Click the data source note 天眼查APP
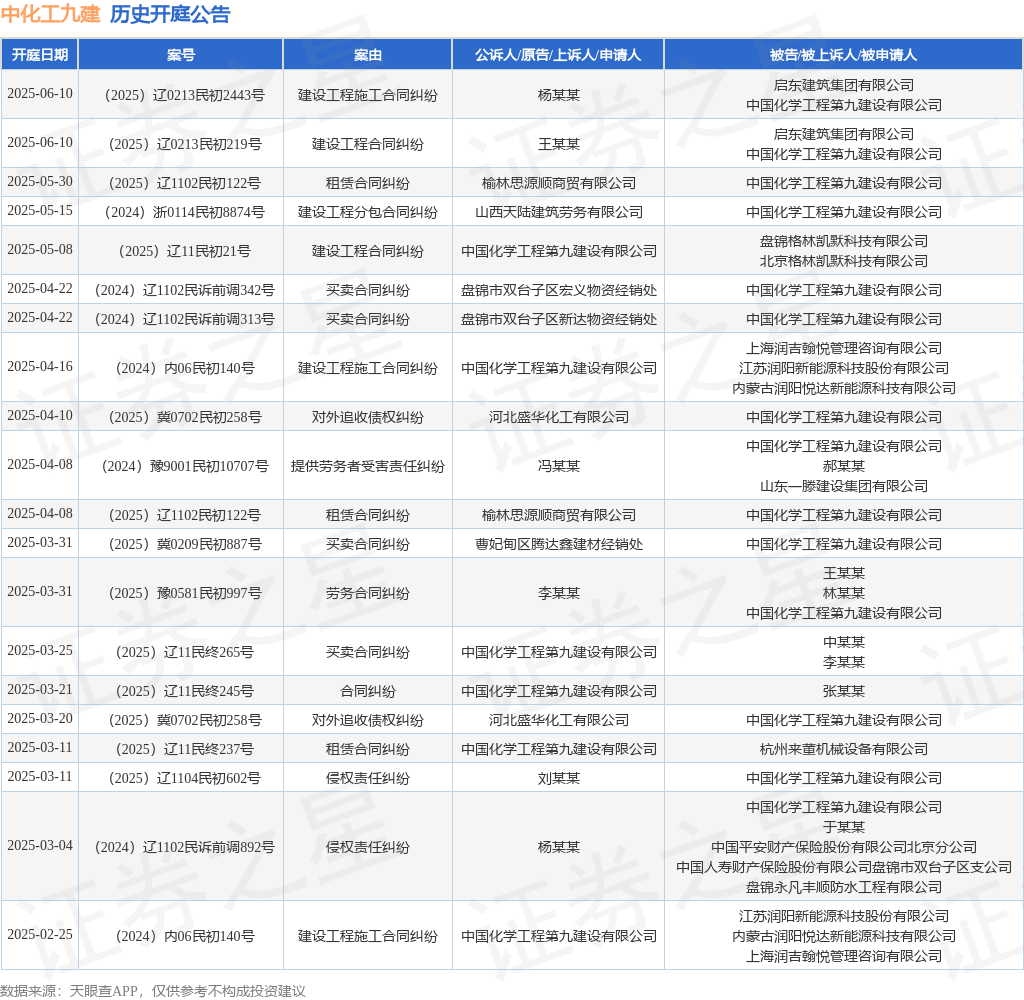This screenshot has height=1000, width=1024. coord(103,991)
